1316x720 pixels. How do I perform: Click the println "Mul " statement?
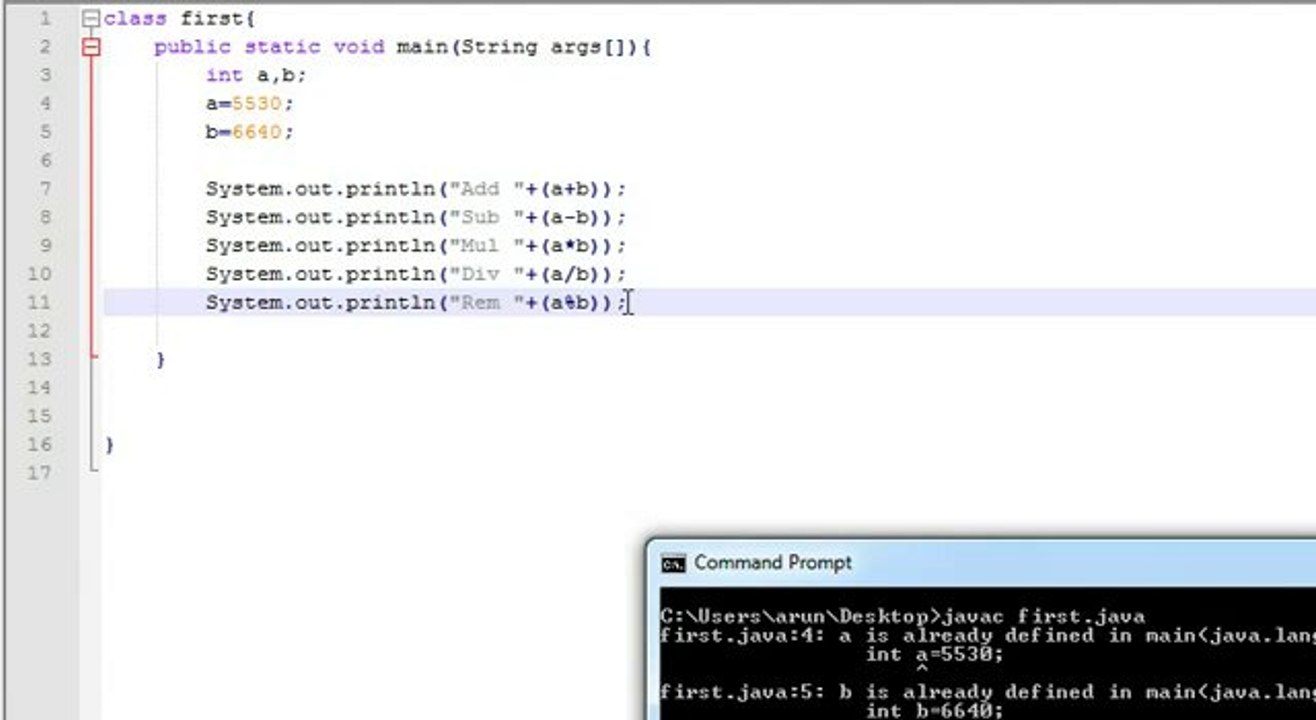tap(416, 245)
